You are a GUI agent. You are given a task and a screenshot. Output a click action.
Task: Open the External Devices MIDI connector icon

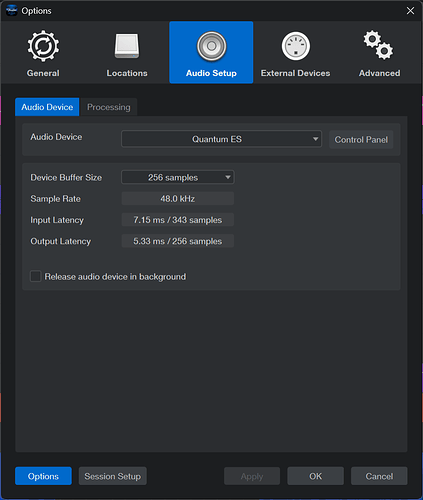296,46
